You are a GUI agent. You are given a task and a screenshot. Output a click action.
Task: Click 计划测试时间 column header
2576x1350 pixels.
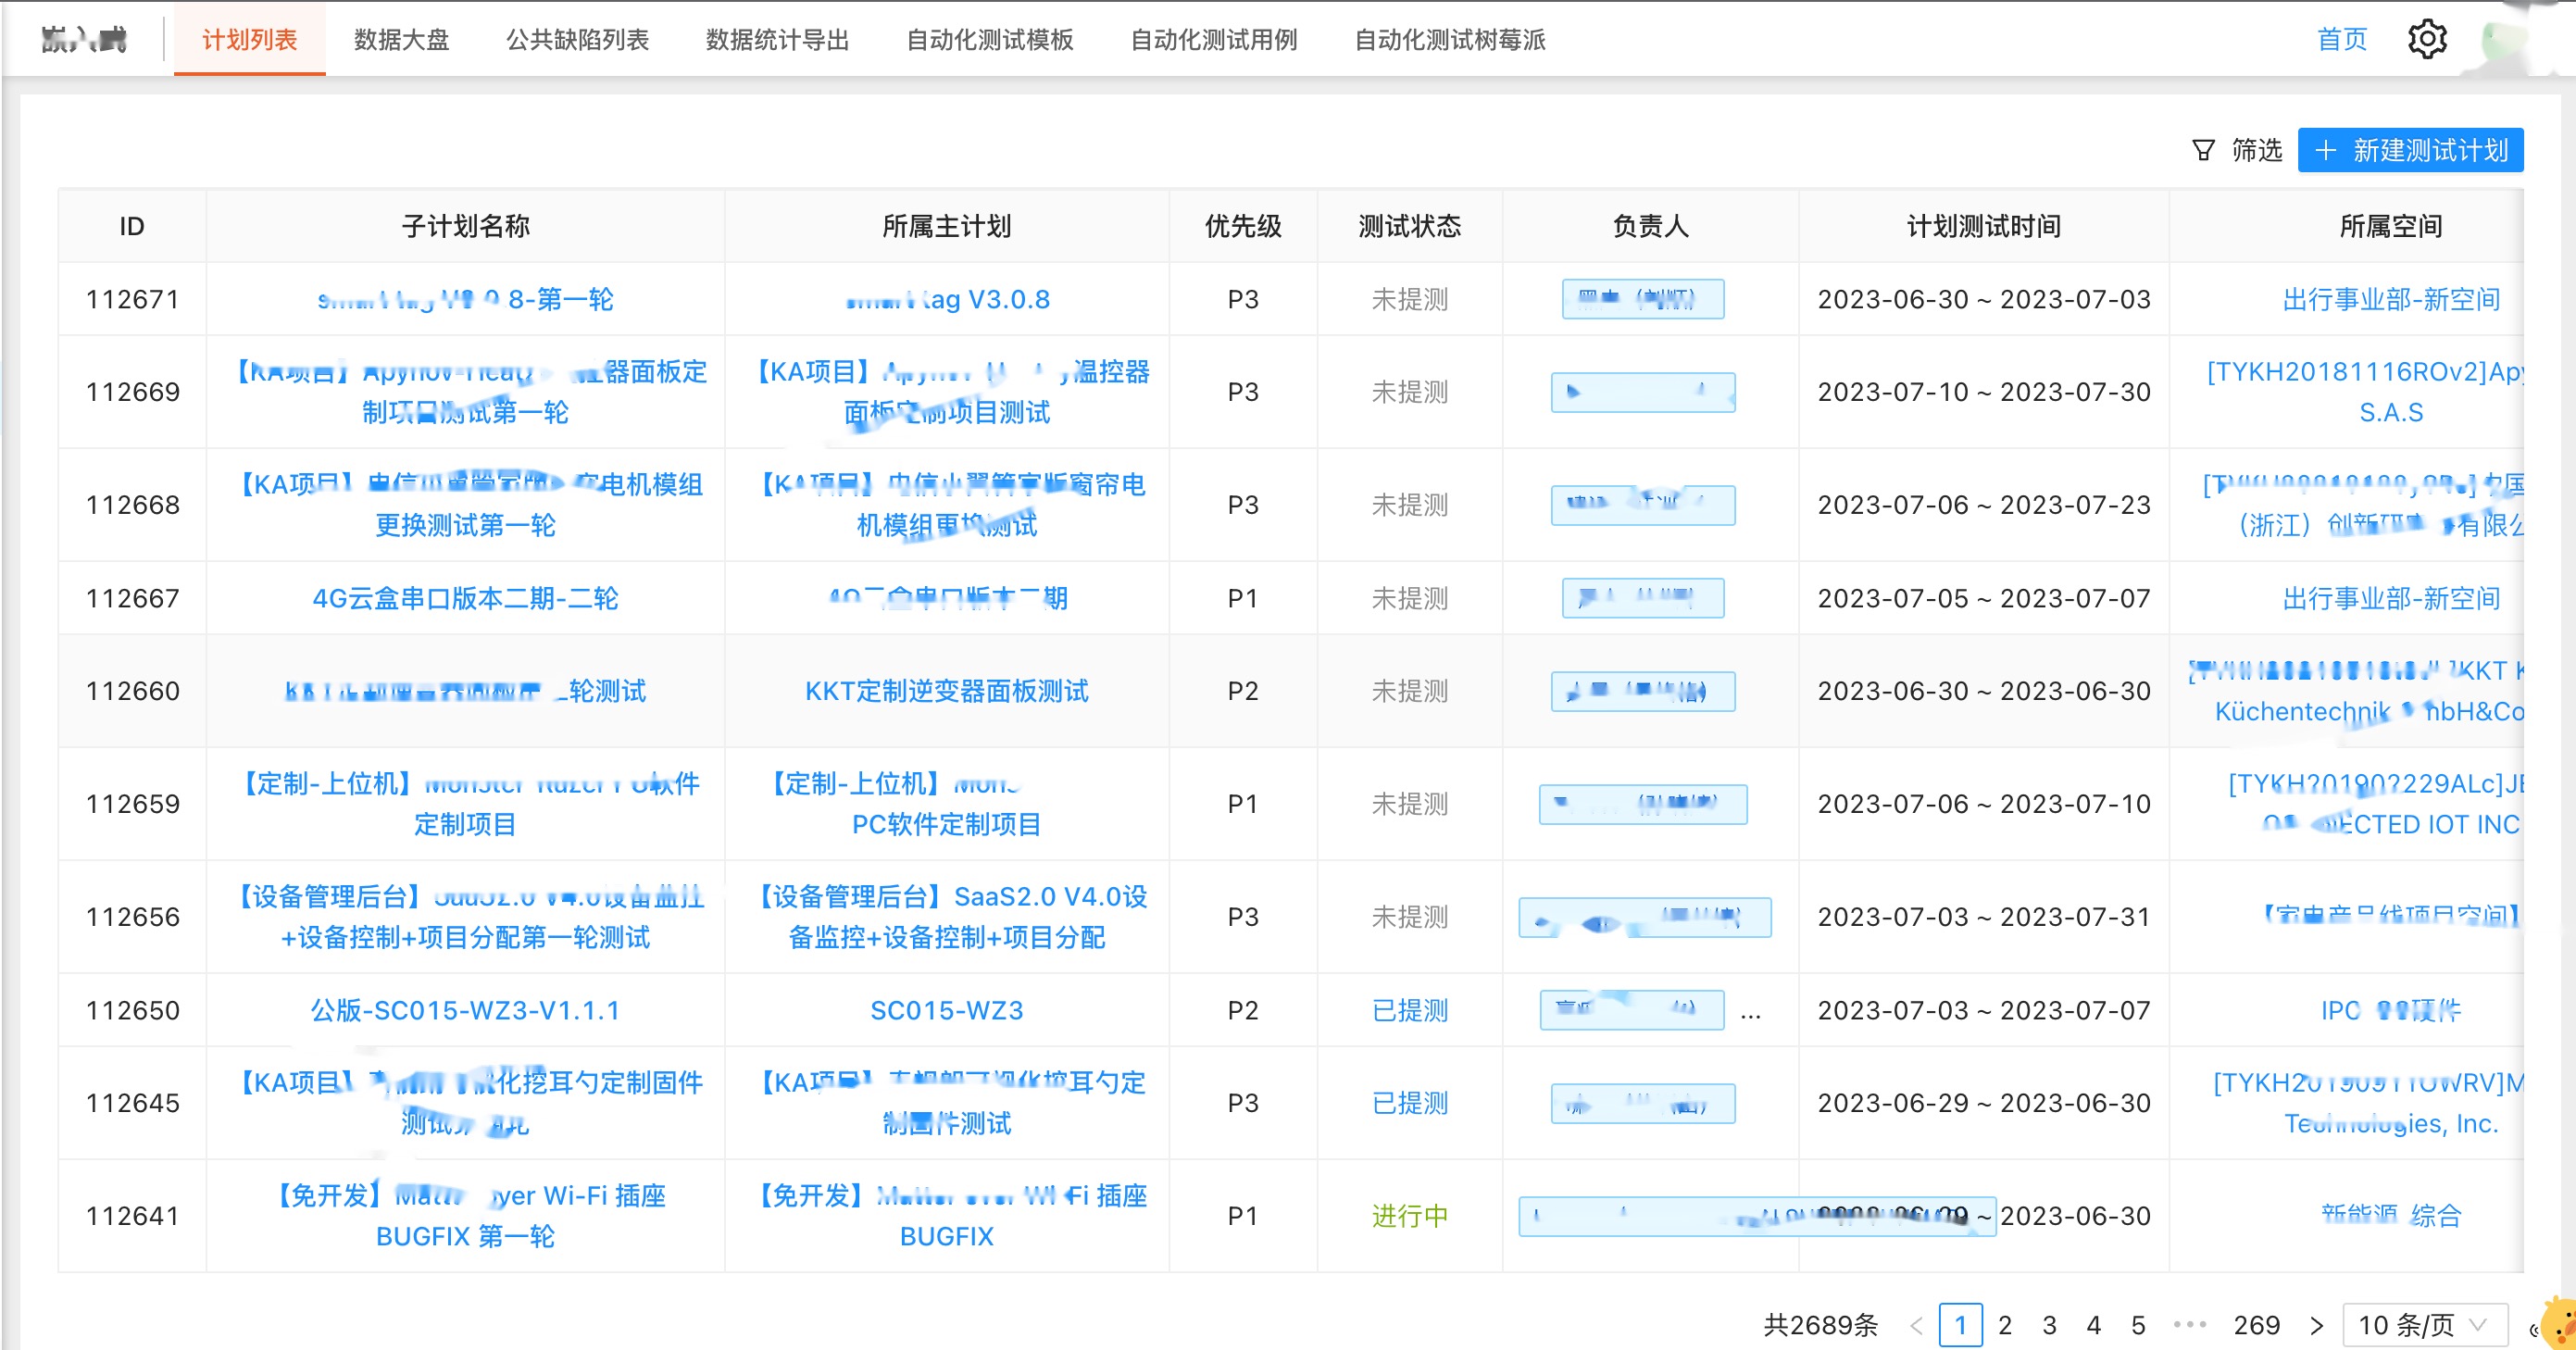1984,227
